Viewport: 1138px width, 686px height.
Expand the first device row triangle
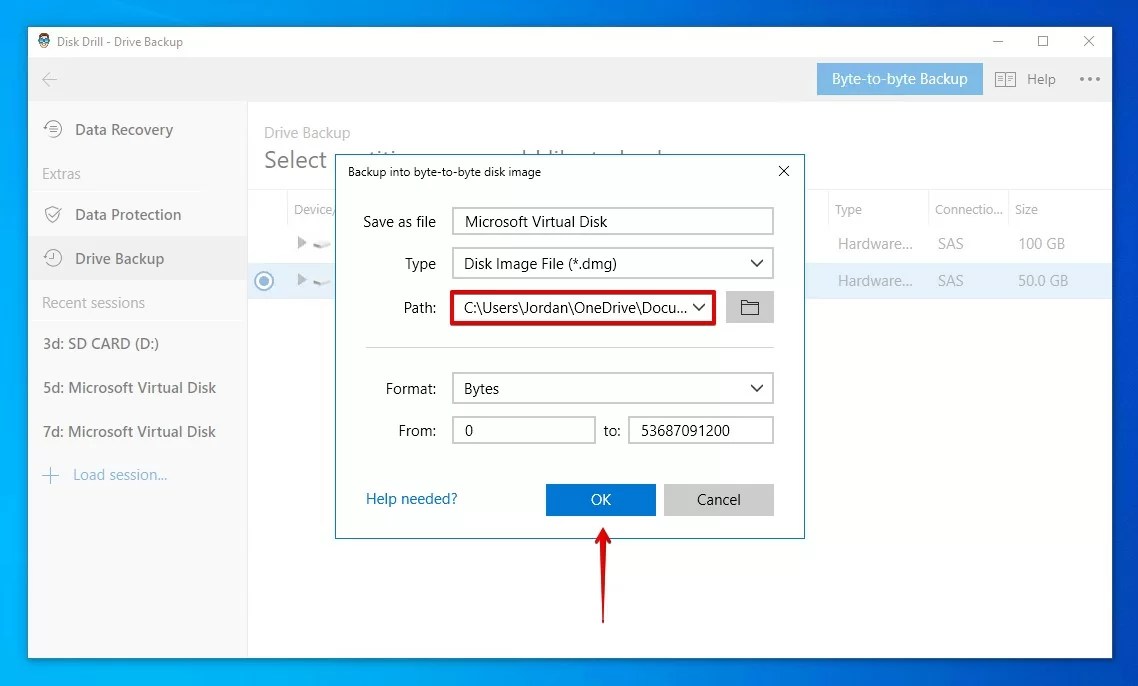coord(301,242)
